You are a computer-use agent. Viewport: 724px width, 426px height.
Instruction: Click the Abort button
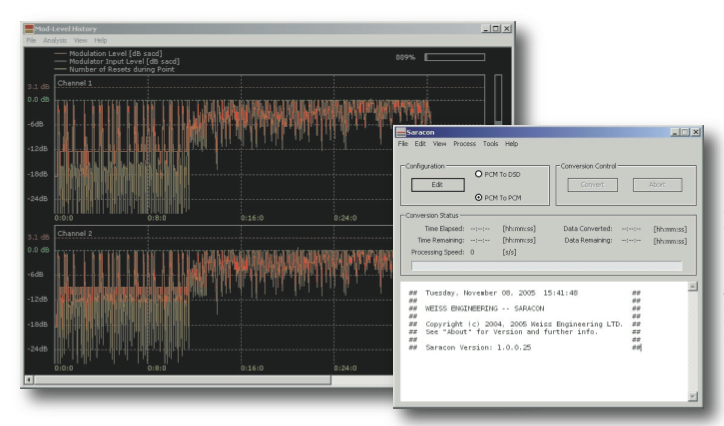click(656, 185)
